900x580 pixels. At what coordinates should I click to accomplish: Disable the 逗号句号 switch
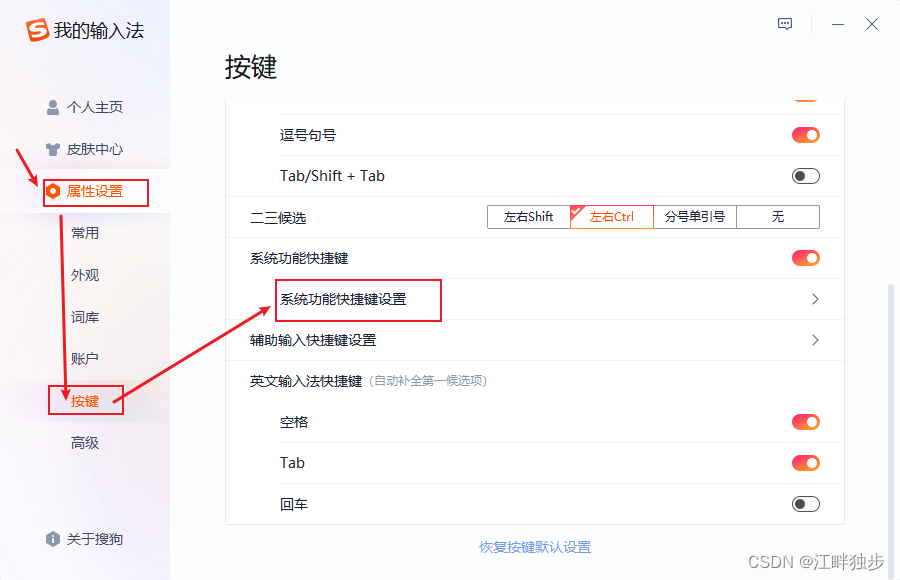tap(806, 135)
